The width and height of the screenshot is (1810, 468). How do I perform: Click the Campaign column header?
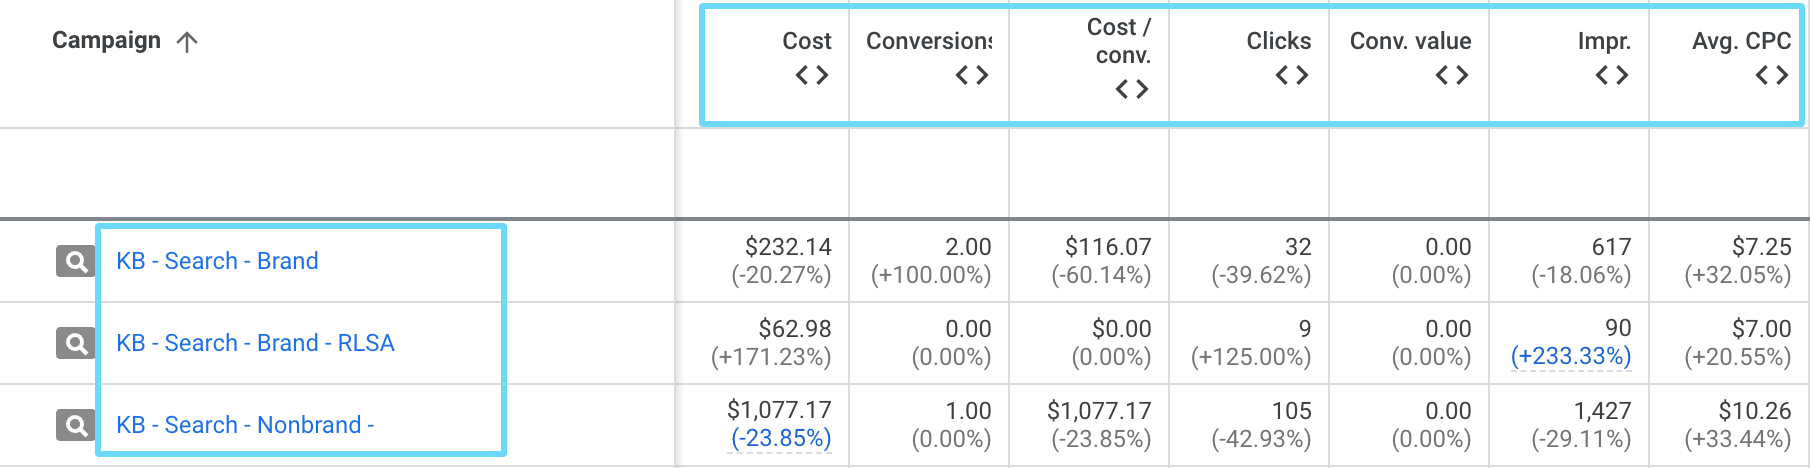pyautogui.click(x=106, y=40)
